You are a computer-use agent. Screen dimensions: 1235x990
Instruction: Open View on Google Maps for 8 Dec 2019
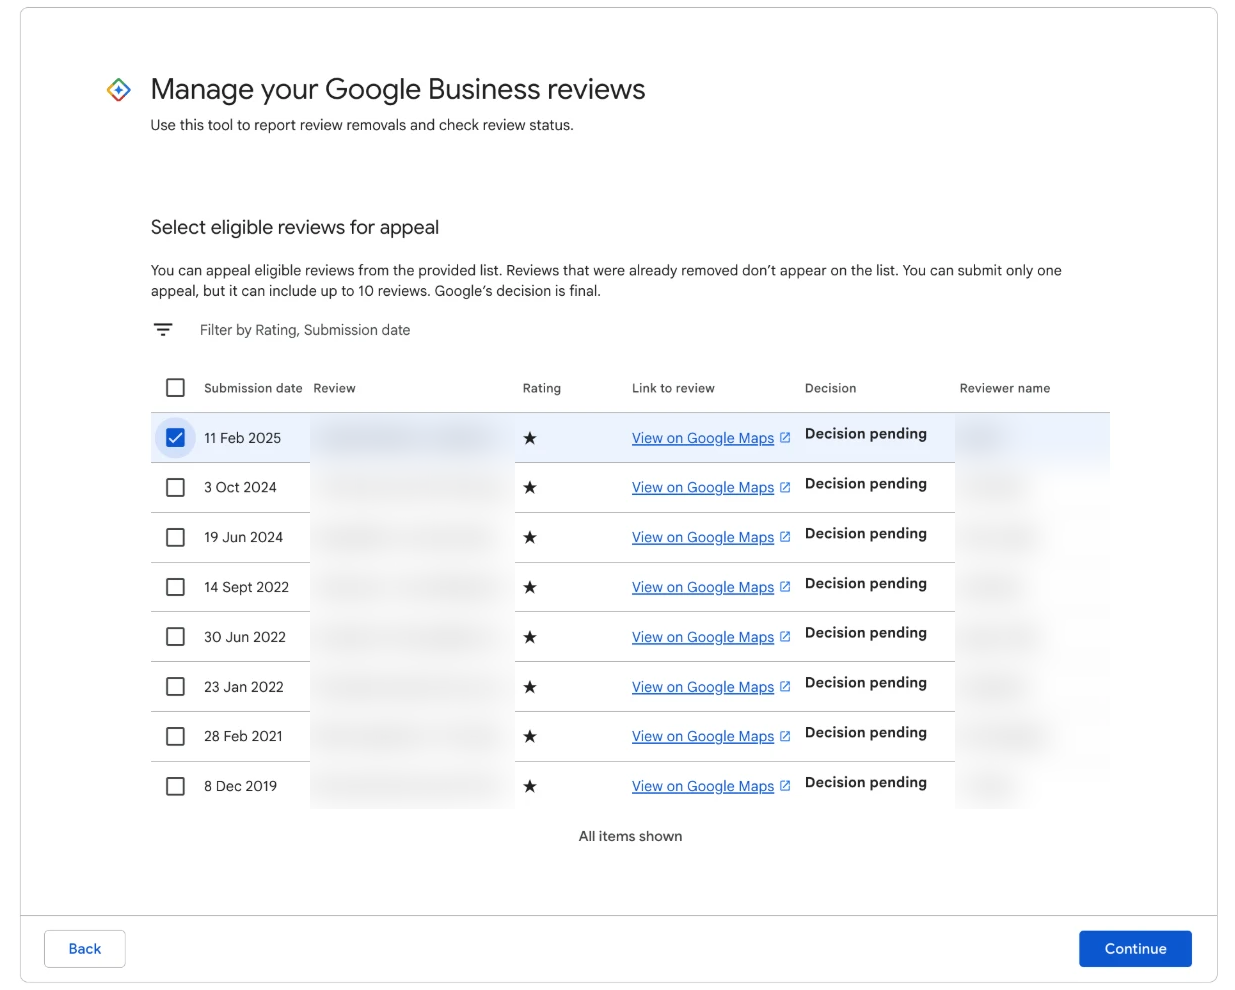click(x=703, y=786)
